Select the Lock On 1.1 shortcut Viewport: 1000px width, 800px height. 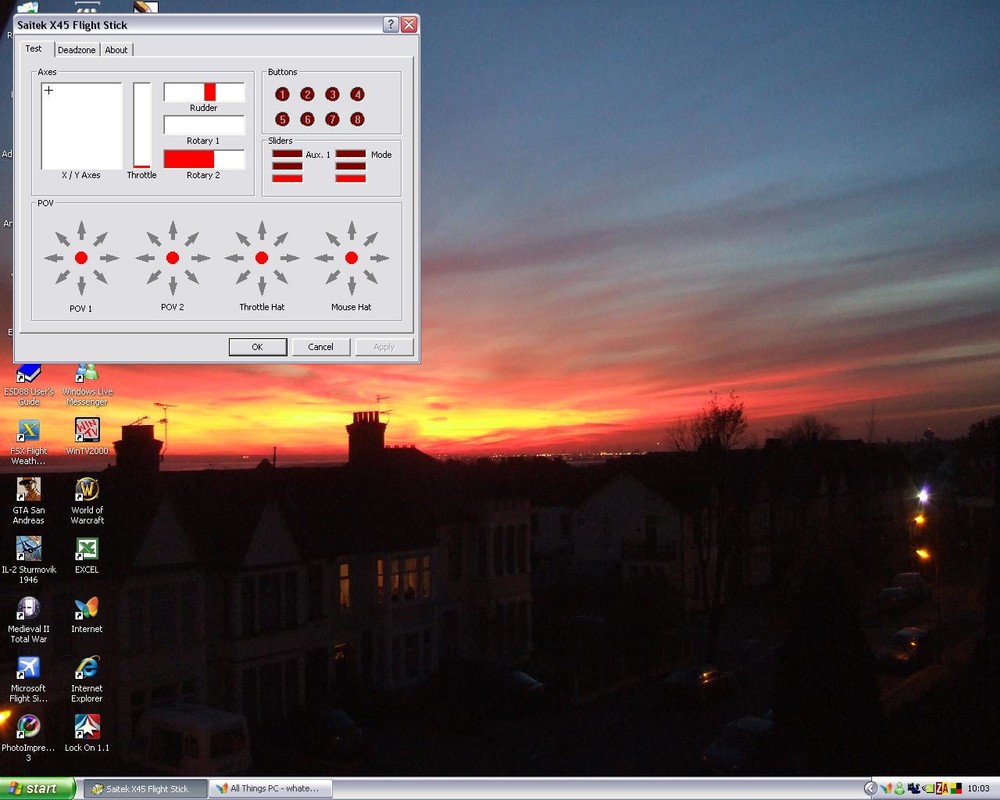tap(87, 733)
